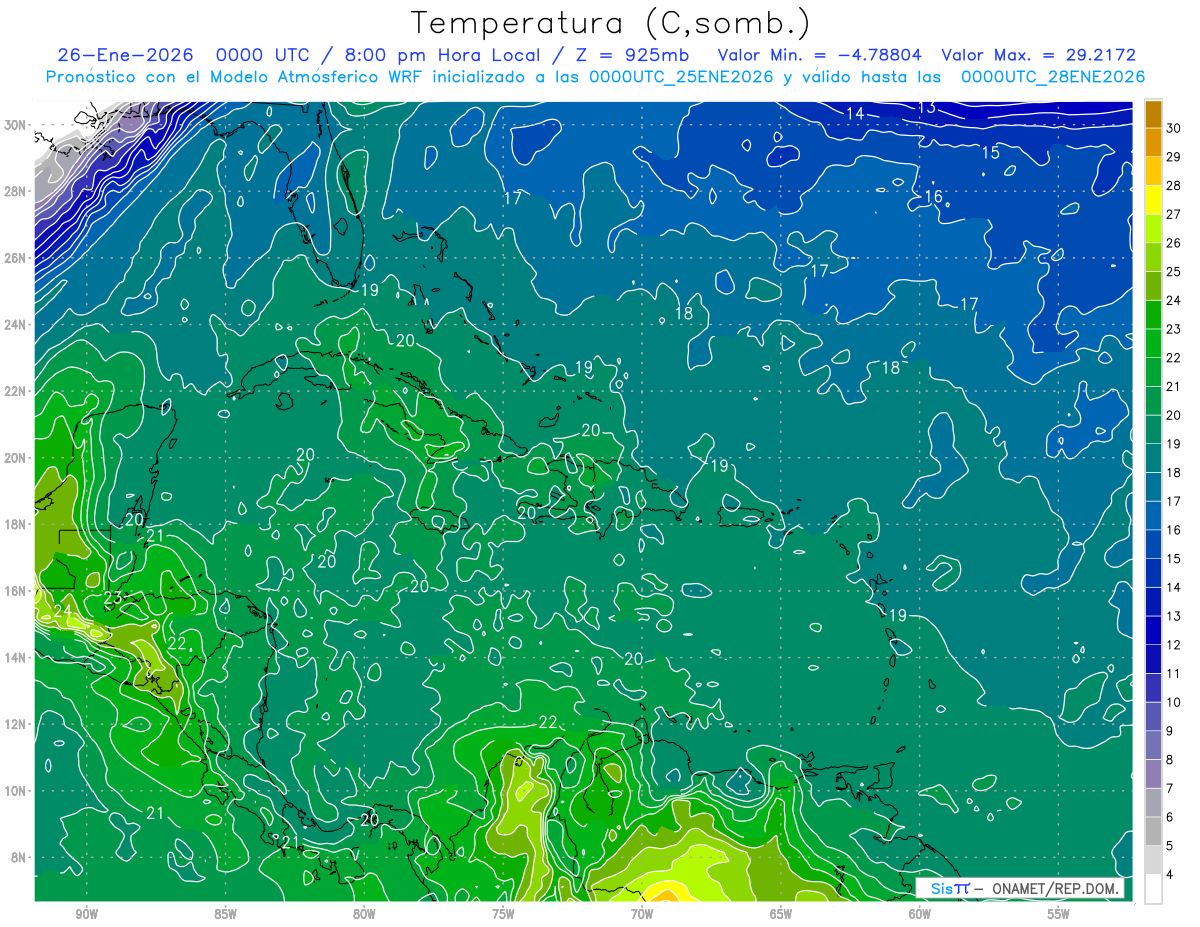Image resolution: width=1200 pixels, height=927 pixels.
Task: Click the color bar scale number 10
Action: pyautogui.click(x=1173, y=703)
